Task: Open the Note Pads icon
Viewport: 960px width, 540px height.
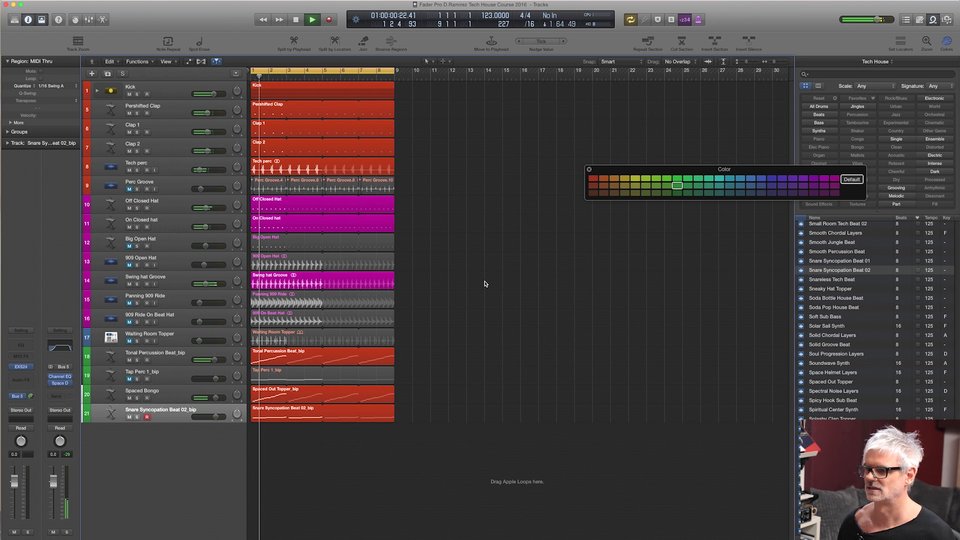Action: 920,20
